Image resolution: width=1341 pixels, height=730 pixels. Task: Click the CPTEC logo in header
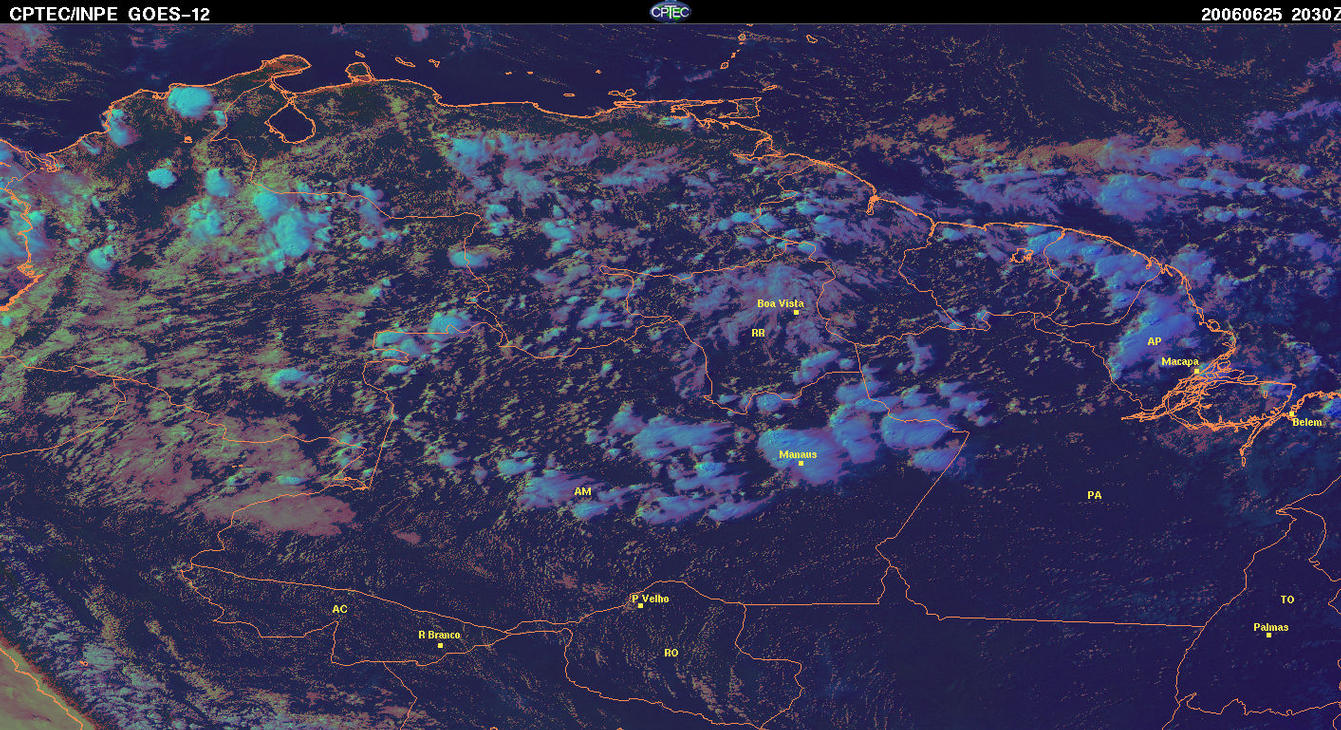[670, 11]
